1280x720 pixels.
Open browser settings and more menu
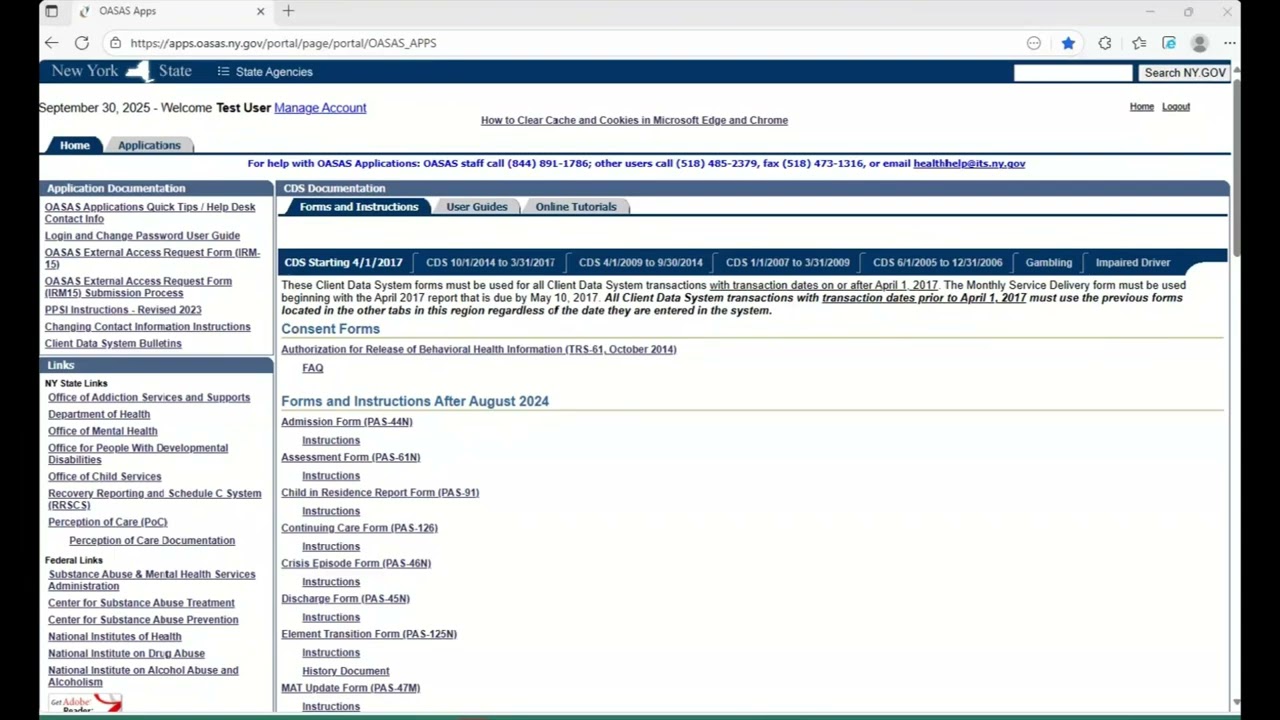tap(1229, 43)
